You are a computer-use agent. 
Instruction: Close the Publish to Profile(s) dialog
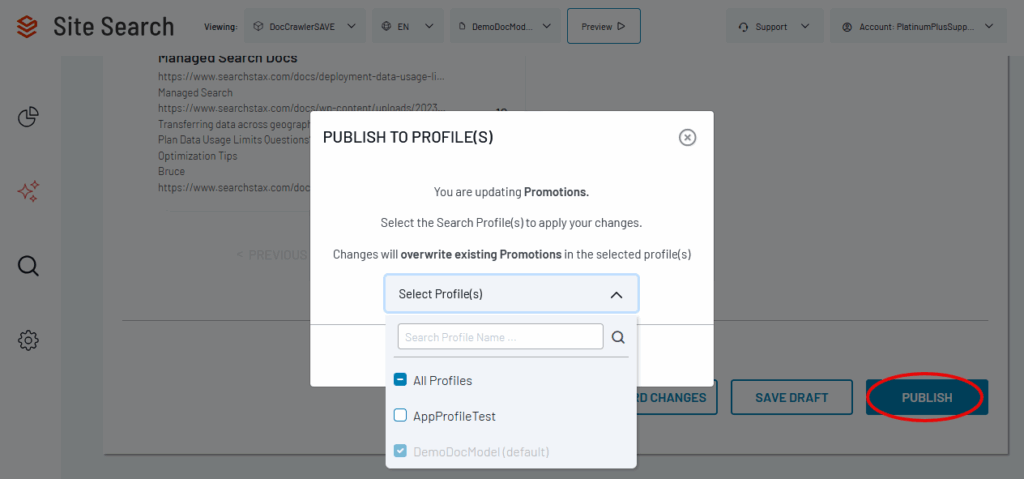click(x=687, y=138)
